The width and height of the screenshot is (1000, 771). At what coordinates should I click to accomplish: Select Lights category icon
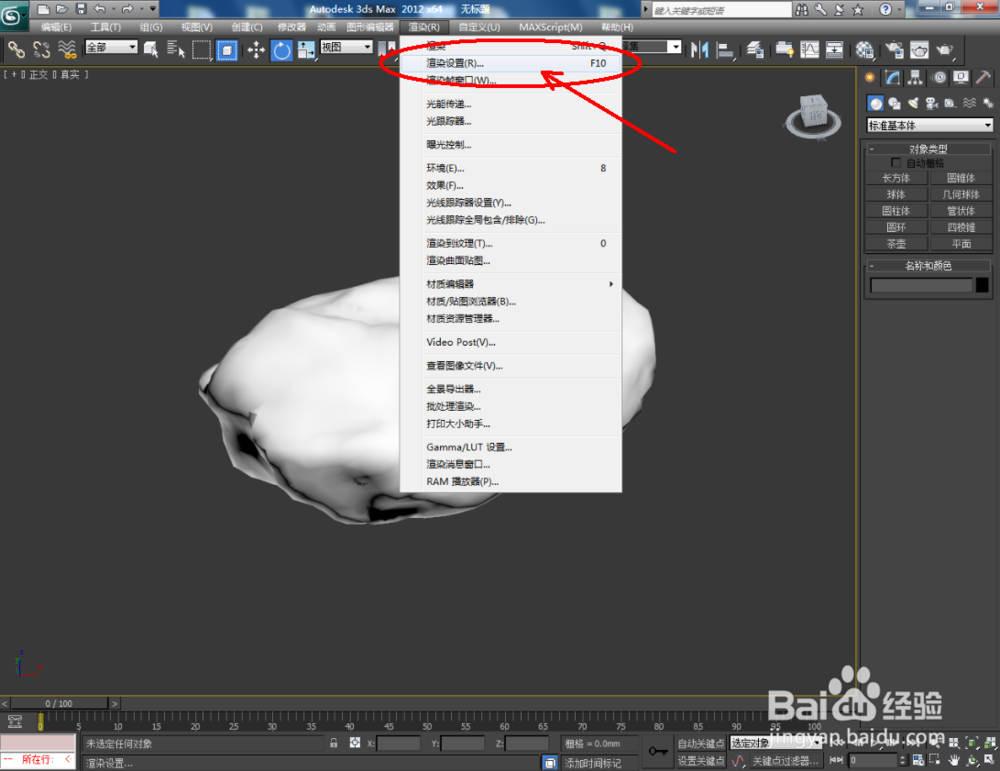[x=913, y=103]
